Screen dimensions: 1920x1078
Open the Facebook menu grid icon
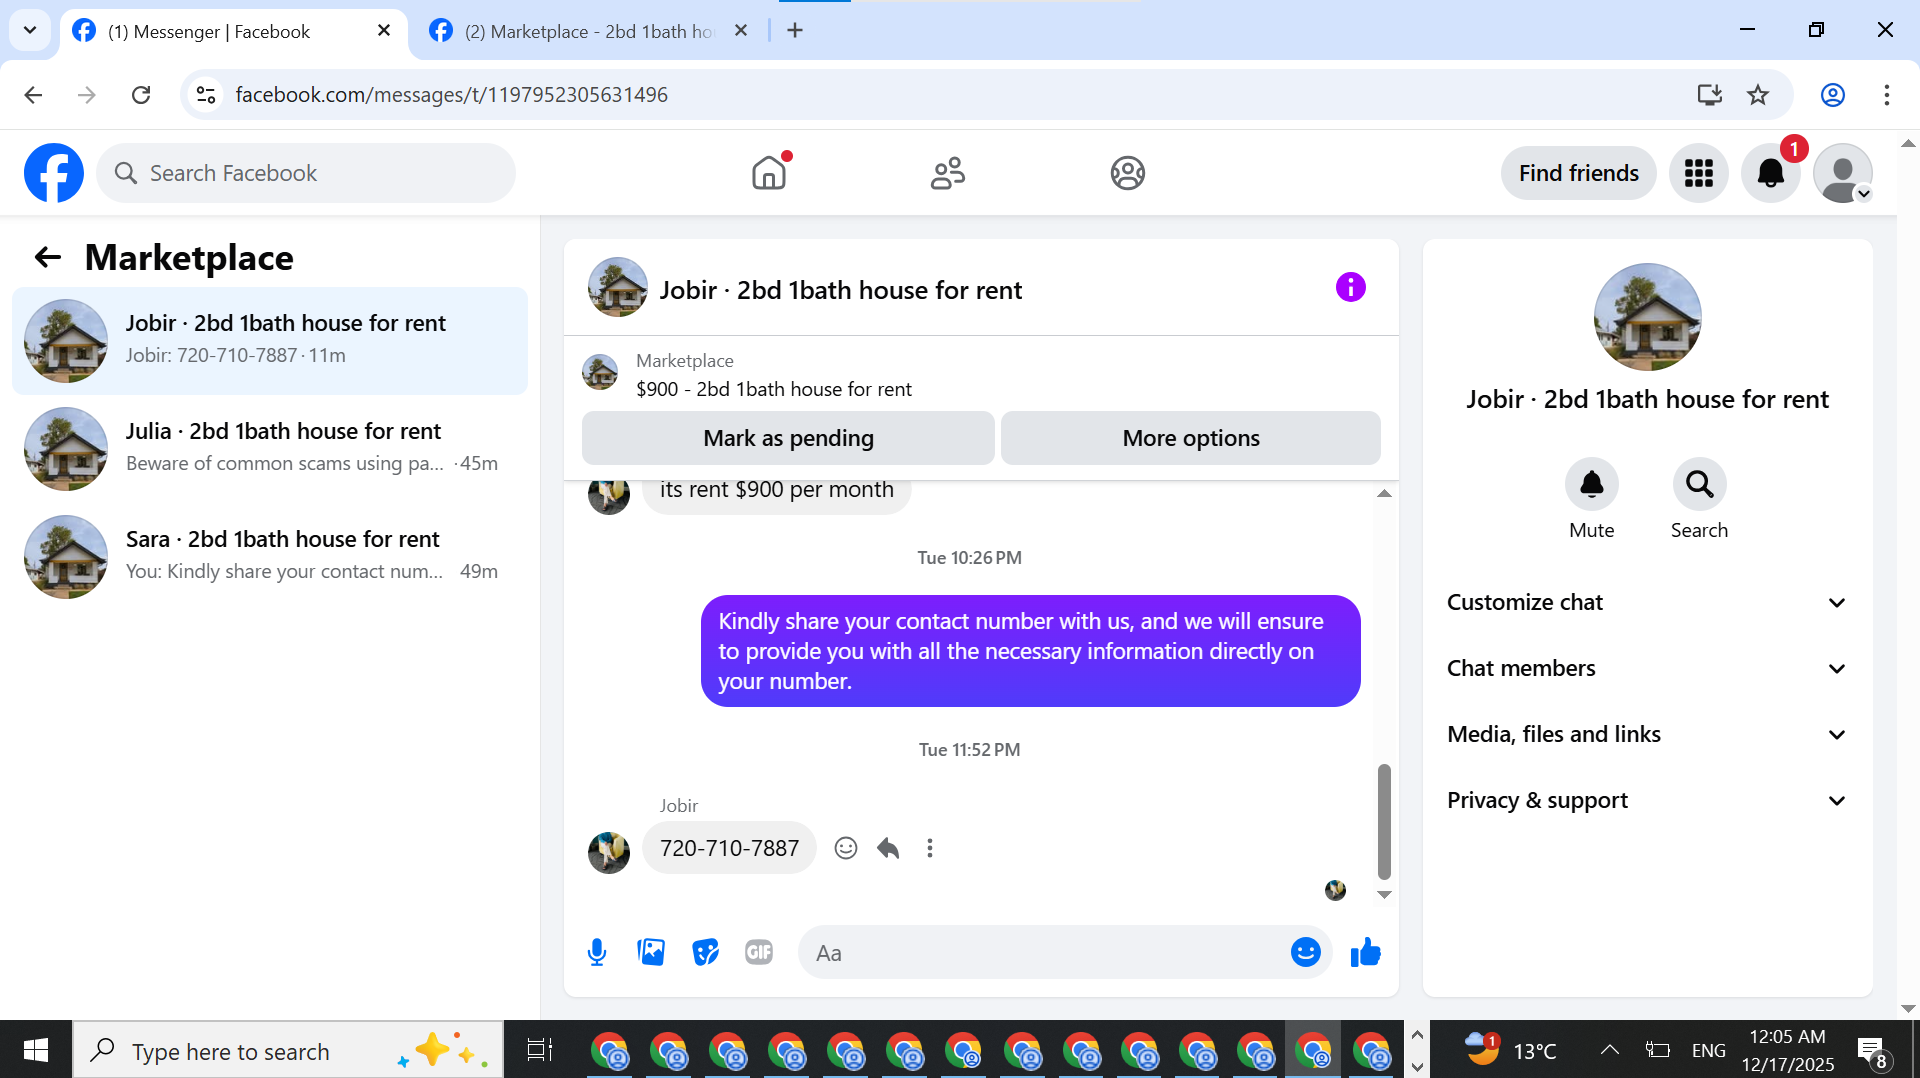click(x=1698, y=173)
